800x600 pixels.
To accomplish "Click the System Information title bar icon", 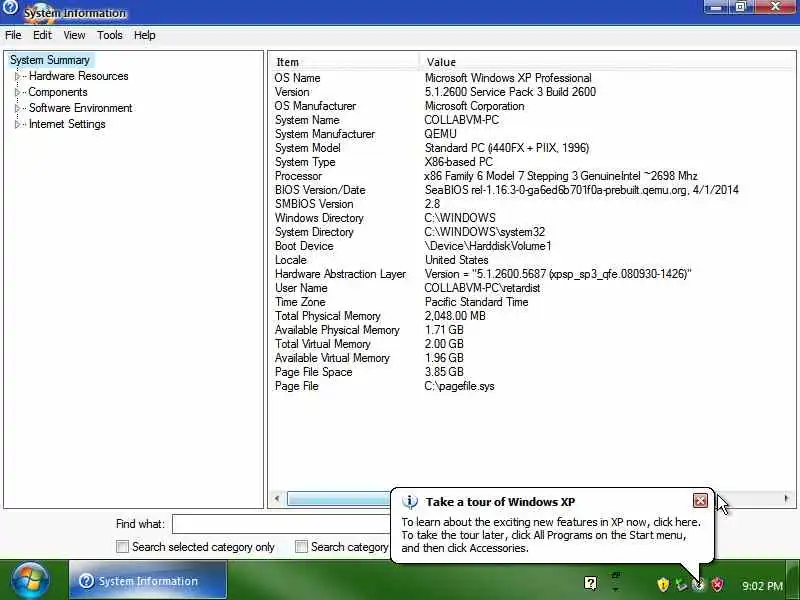I will pyautogui.click(x=10, y=7).
